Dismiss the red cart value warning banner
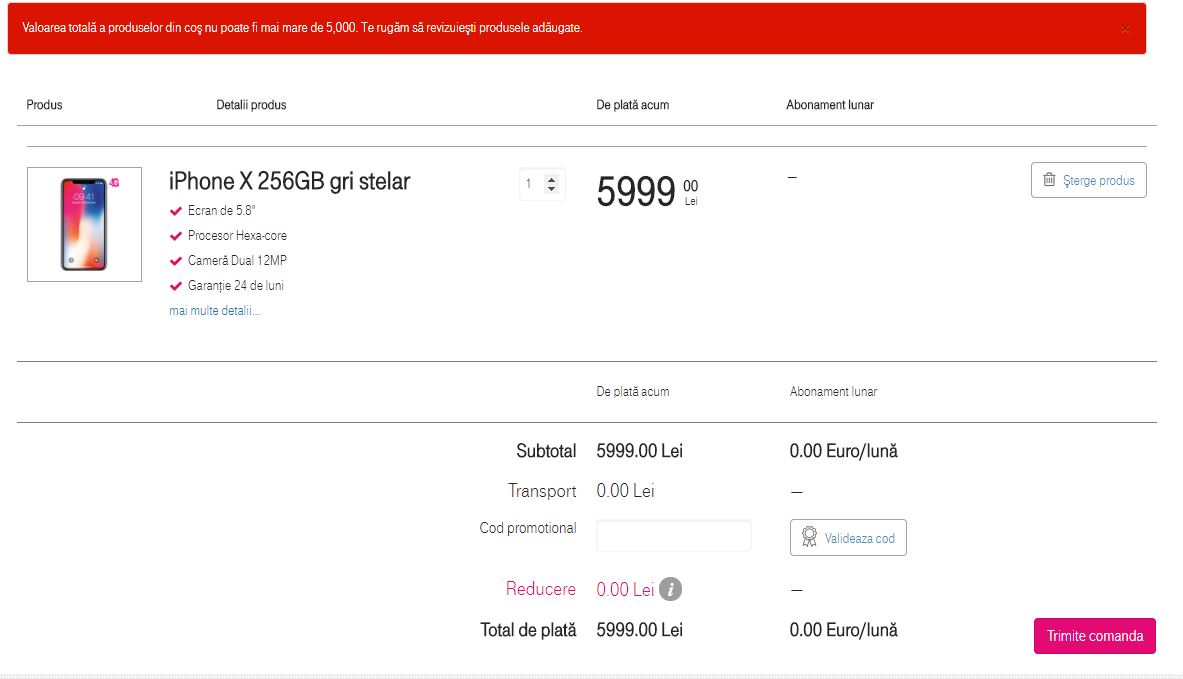This screenshot has width=1183, height=679. (x=1124, y=29)
